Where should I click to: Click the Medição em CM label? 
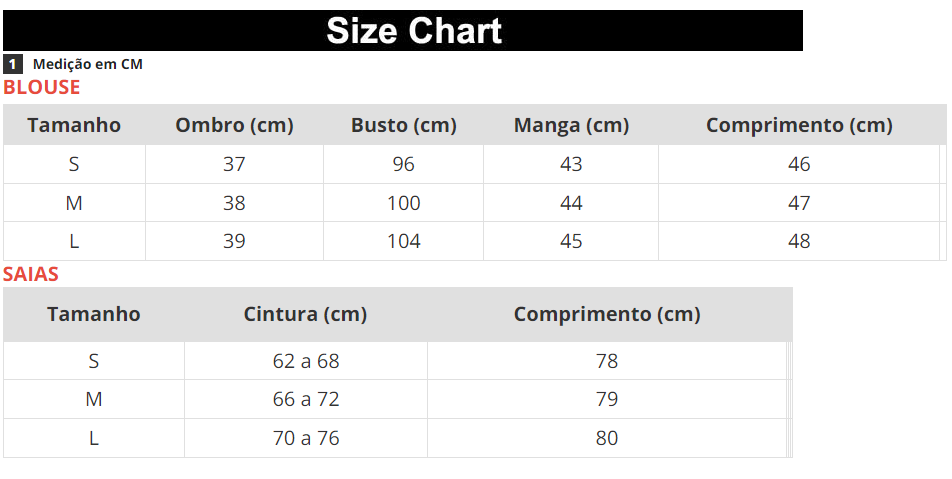[88, 64]
